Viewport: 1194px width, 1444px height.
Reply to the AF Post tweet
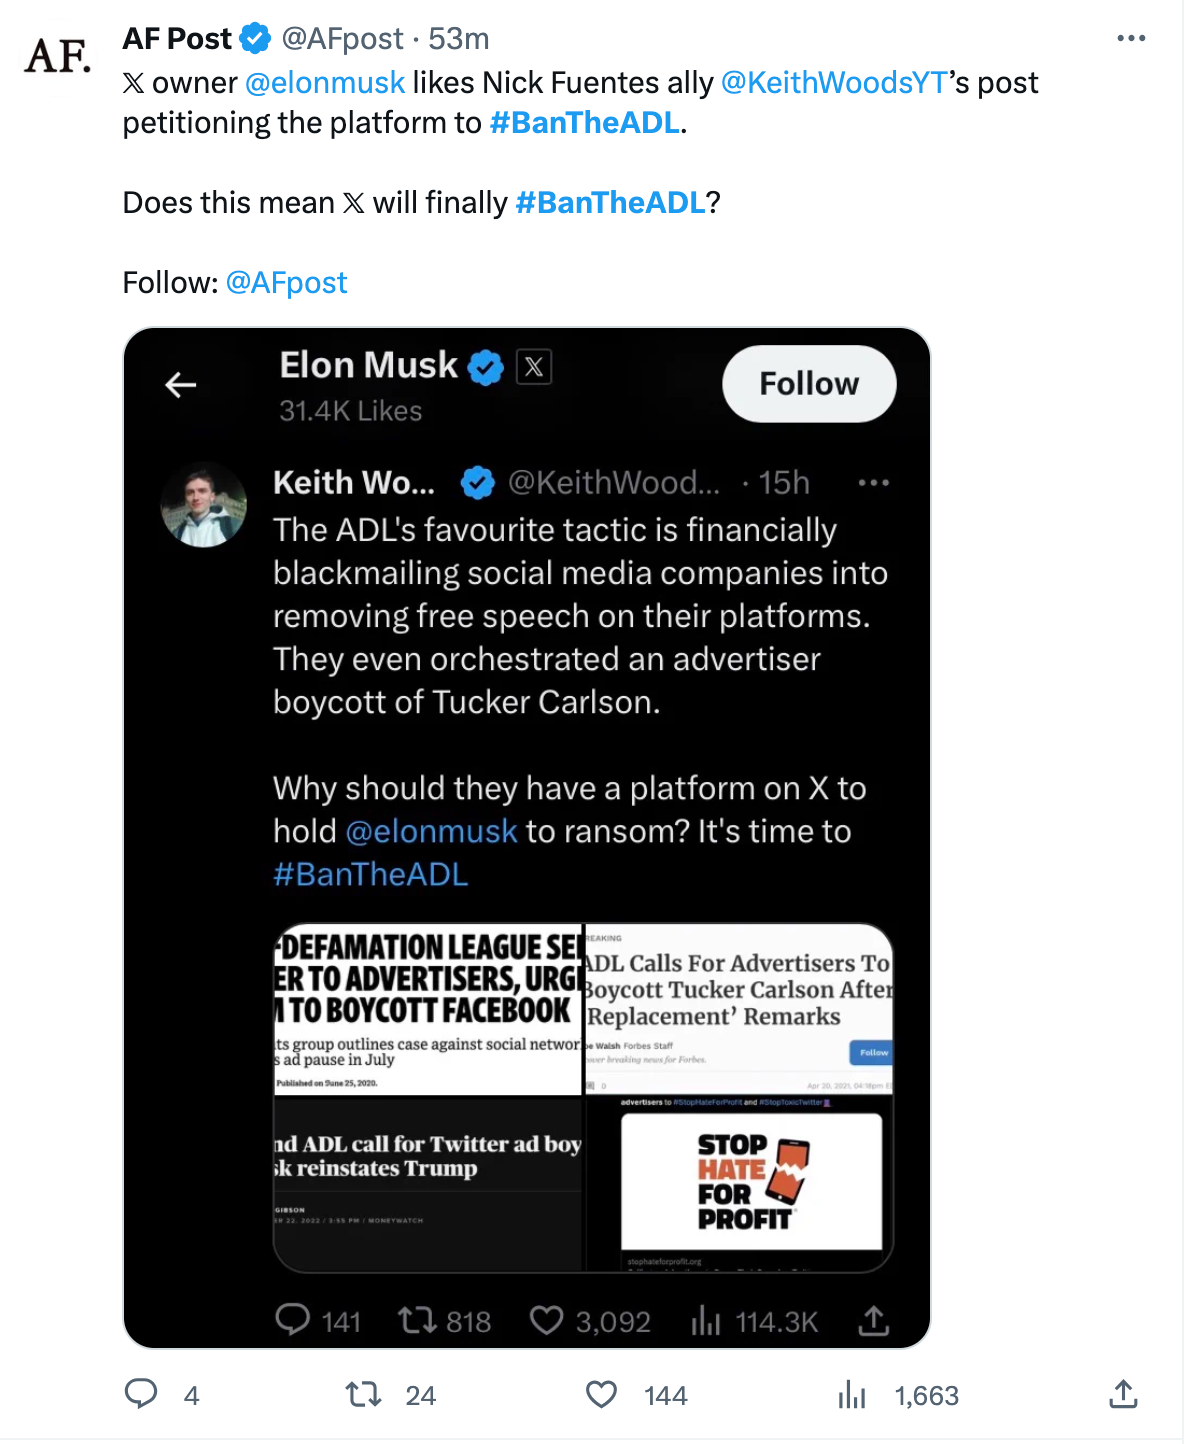click(x=141, y=1394)
